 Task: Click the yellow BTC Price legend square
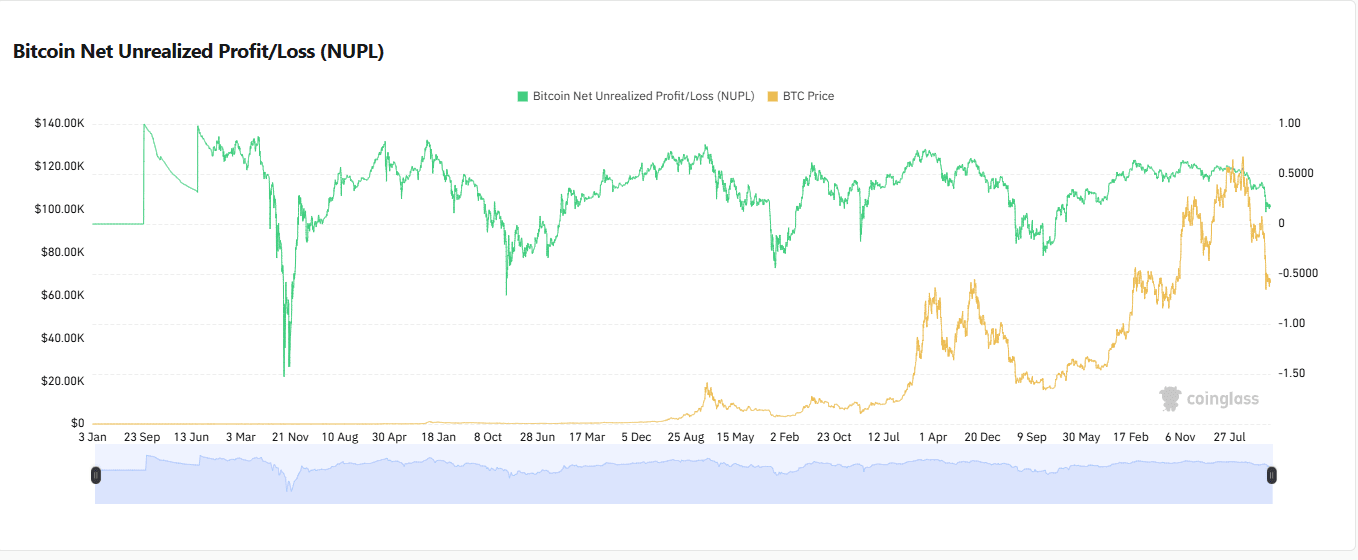772,97
